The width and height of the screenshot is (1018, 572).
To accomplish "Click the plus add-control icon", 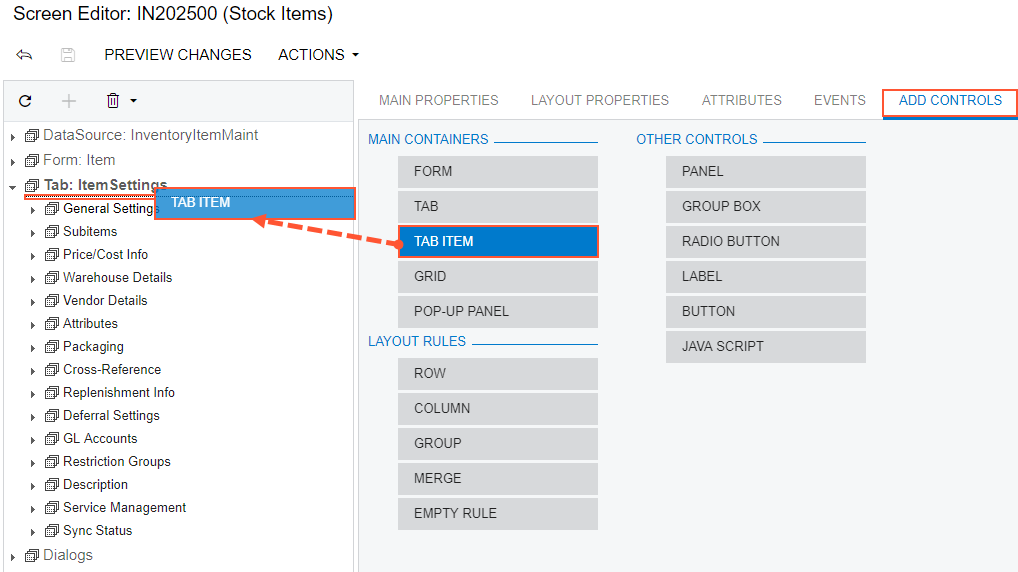I will pos(69,101).
